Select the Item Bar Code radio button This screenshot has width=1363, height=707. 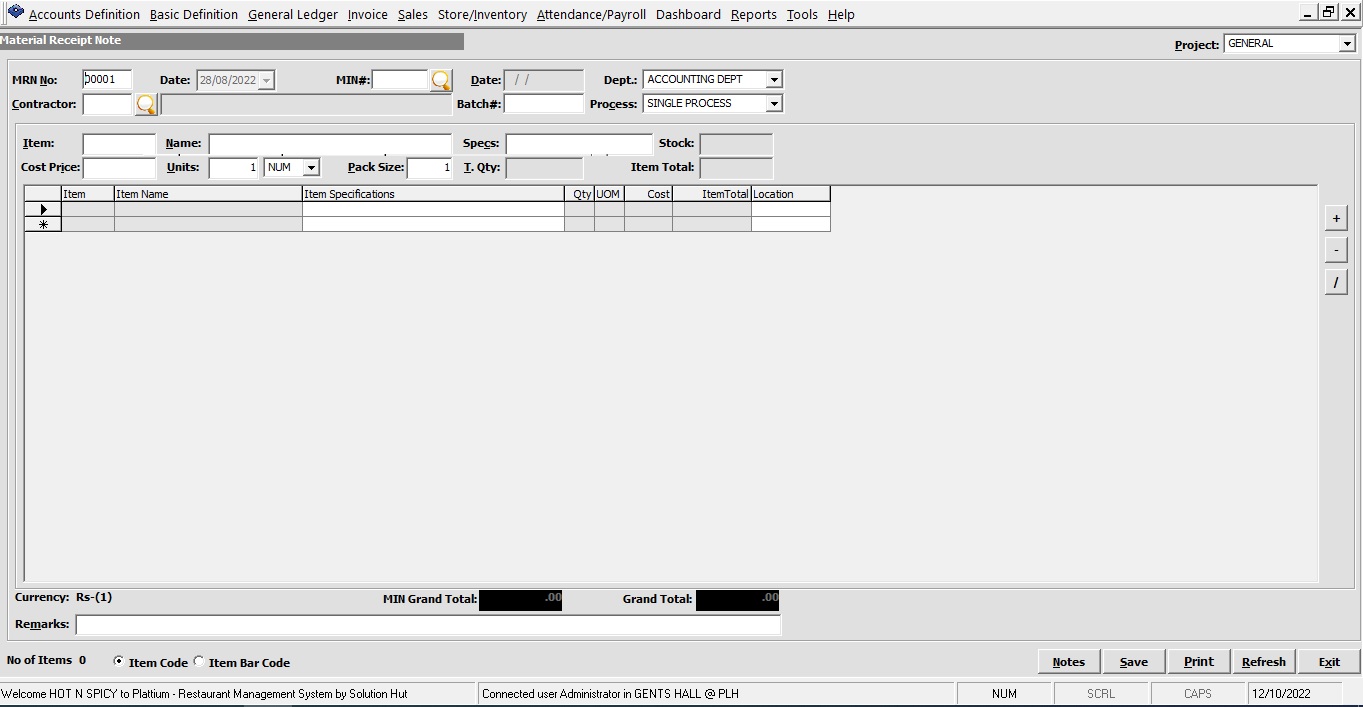199,662
